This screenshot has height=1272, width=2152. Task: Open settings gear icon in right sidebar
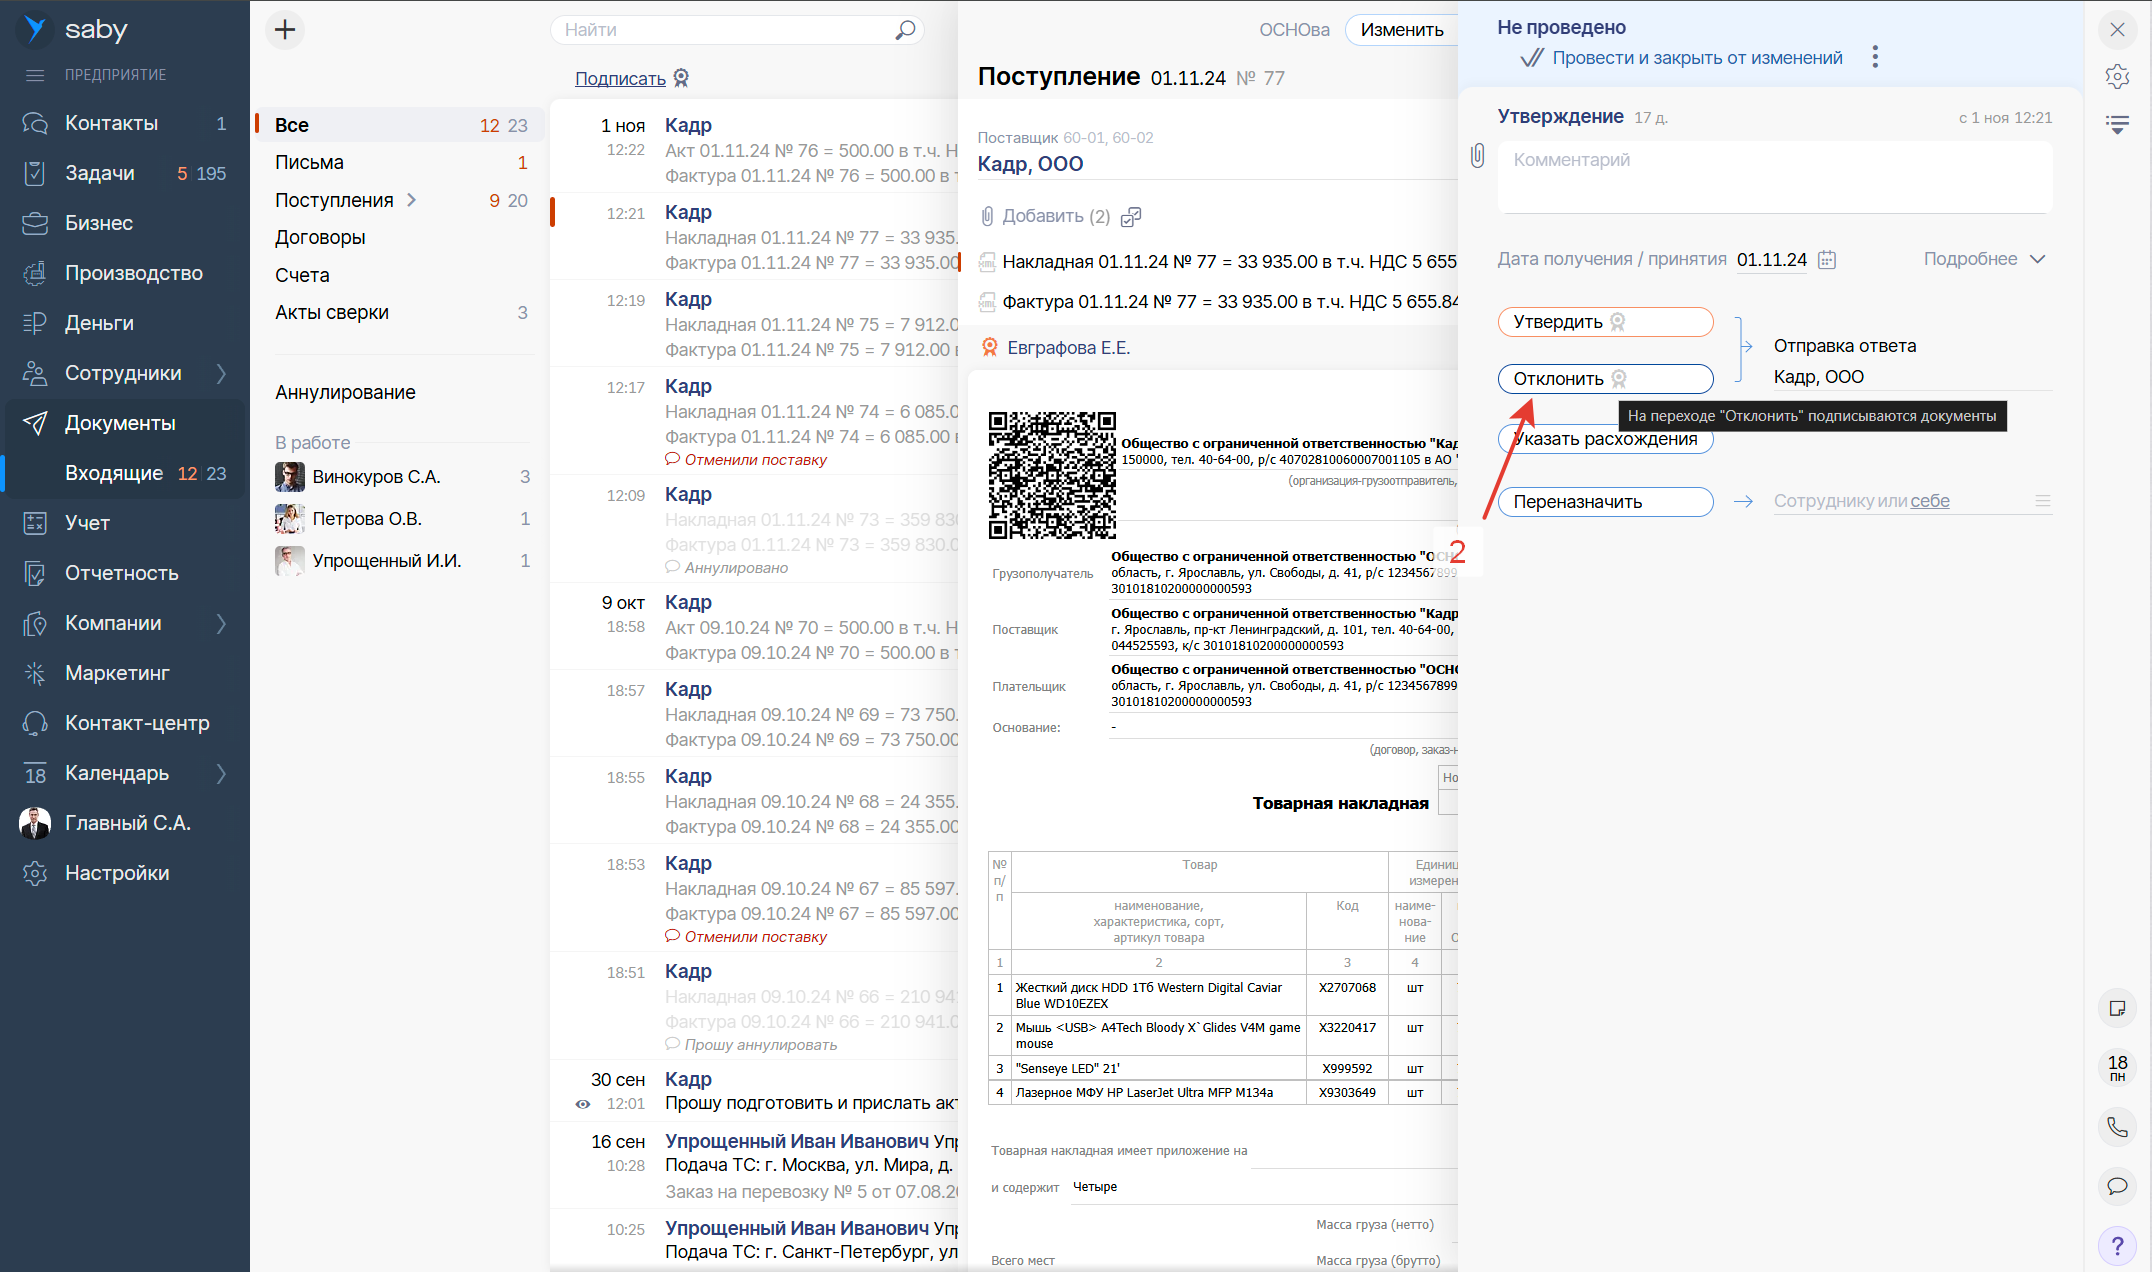click(x=2117, y=77)
